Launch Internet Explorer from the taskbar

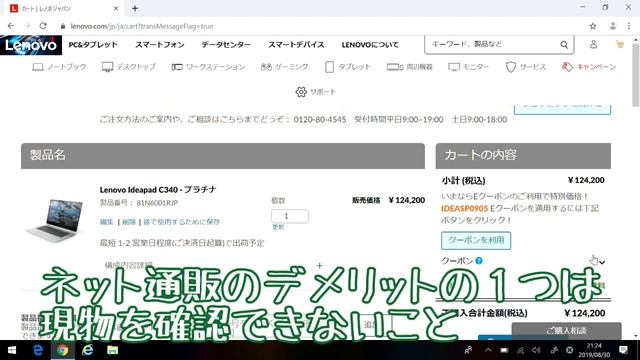click(87, 350)
